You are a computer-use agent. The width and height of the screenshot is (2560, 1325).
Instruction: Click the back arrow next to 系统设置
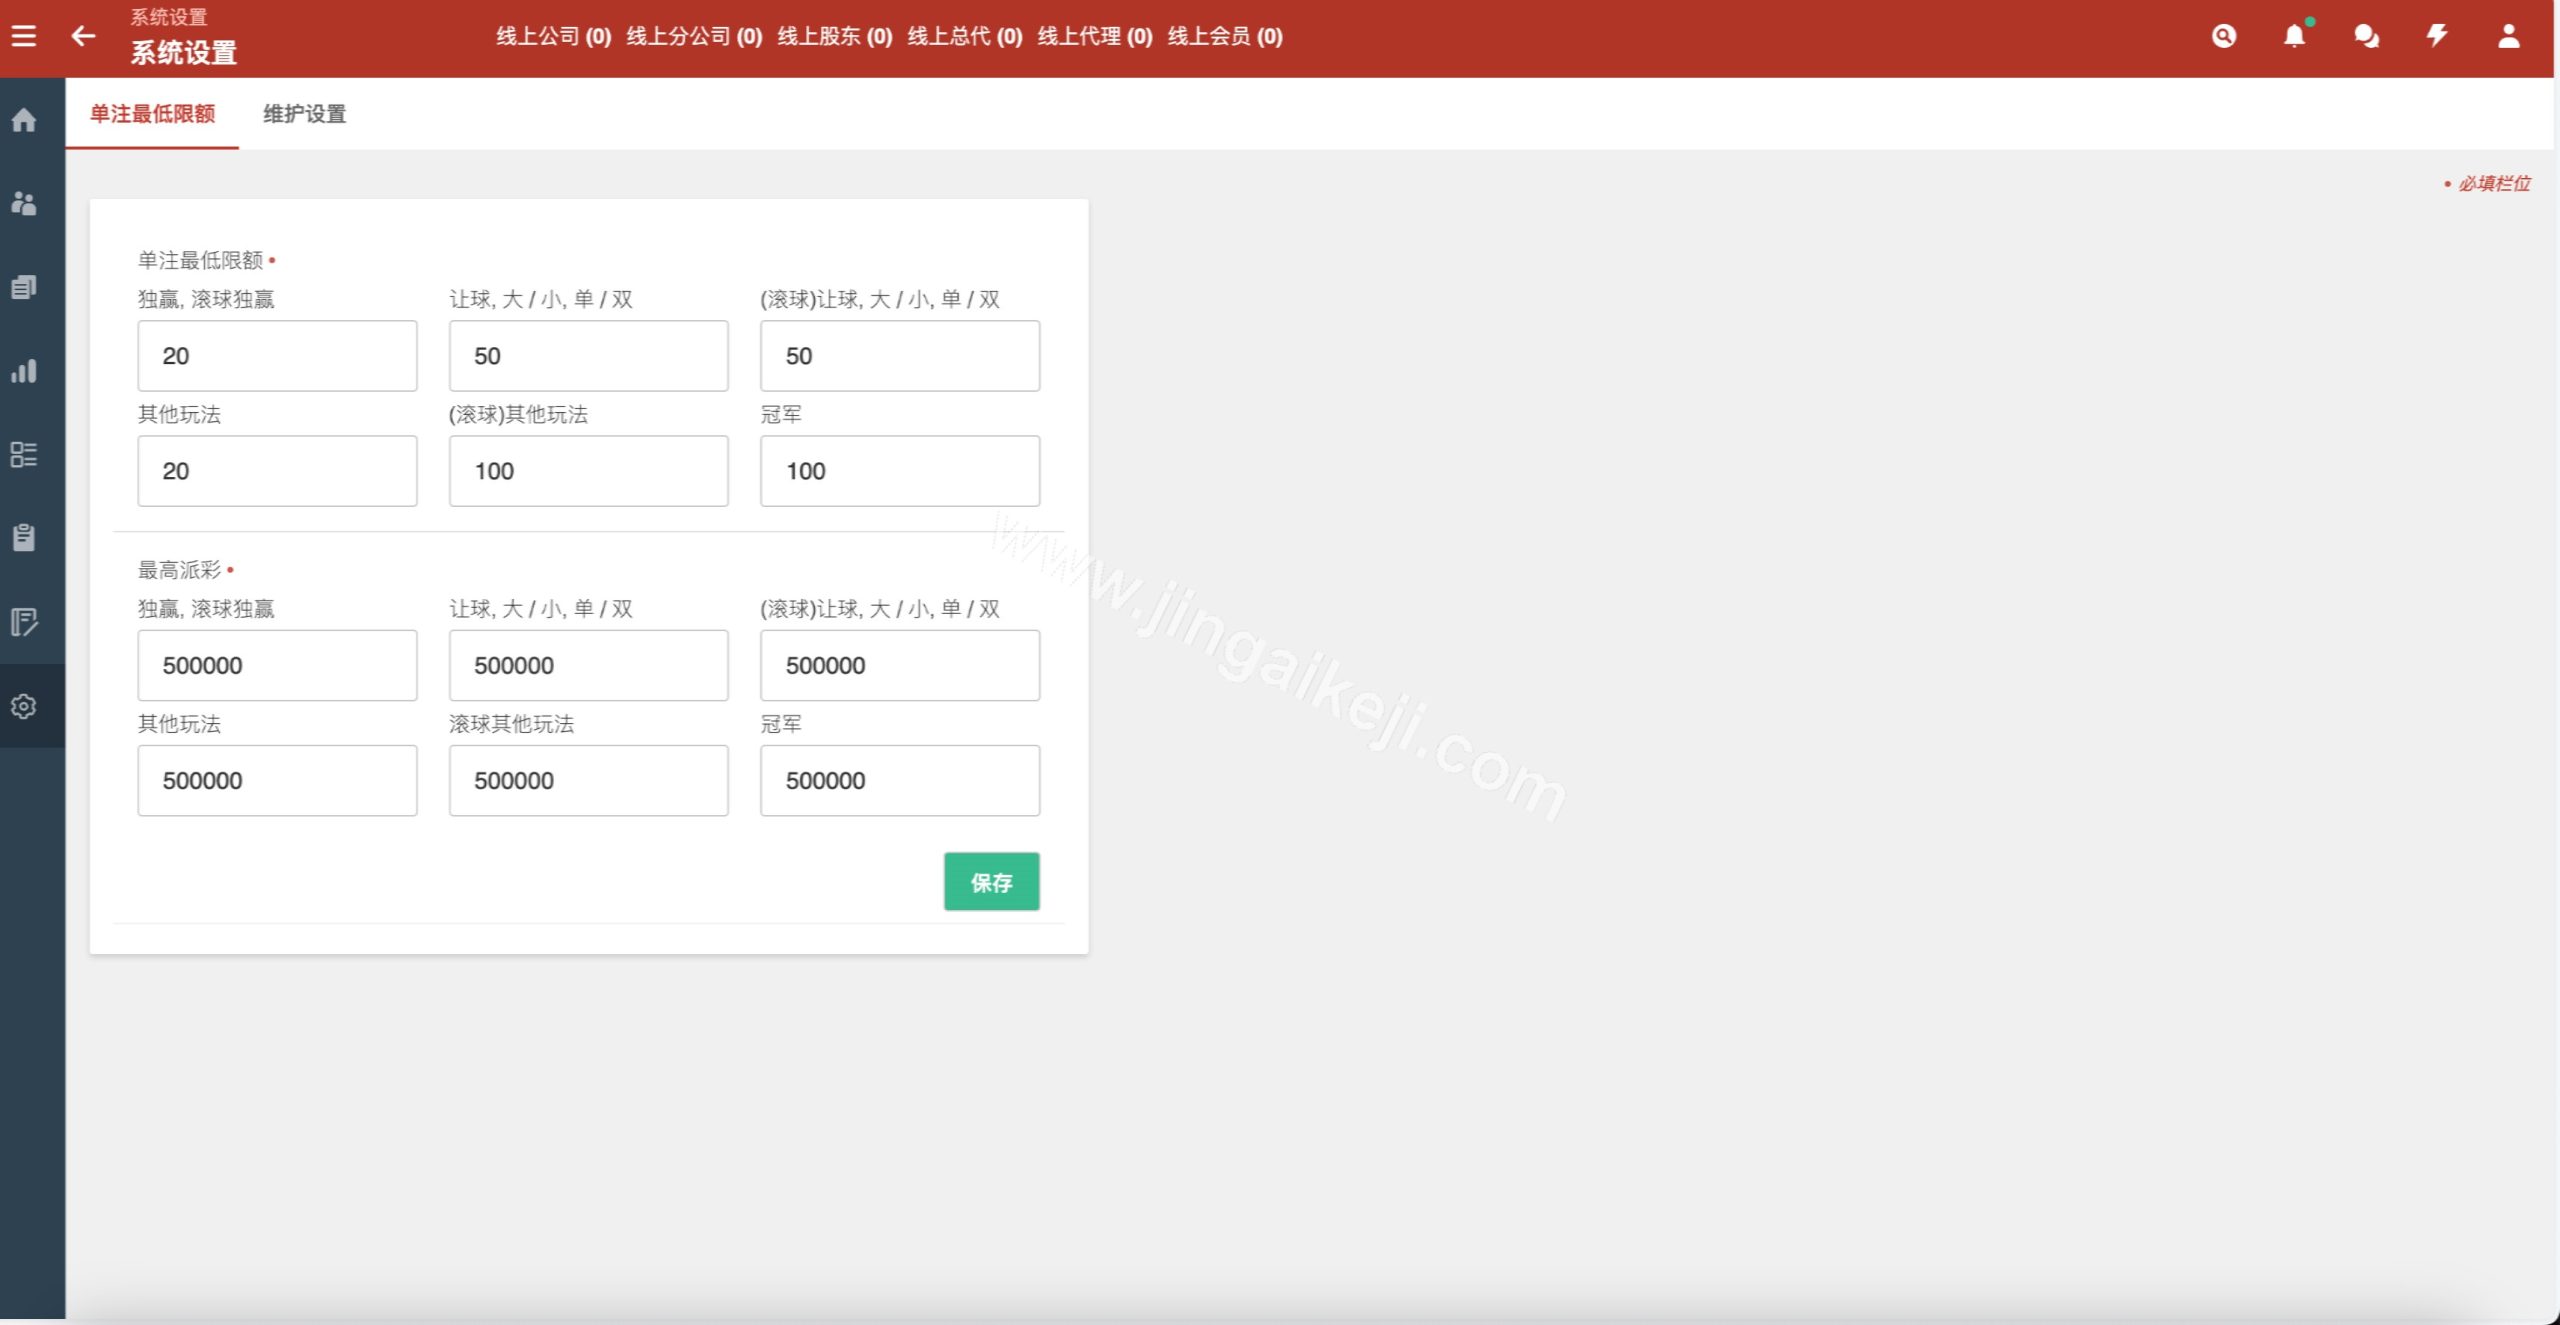click(83, 36)
